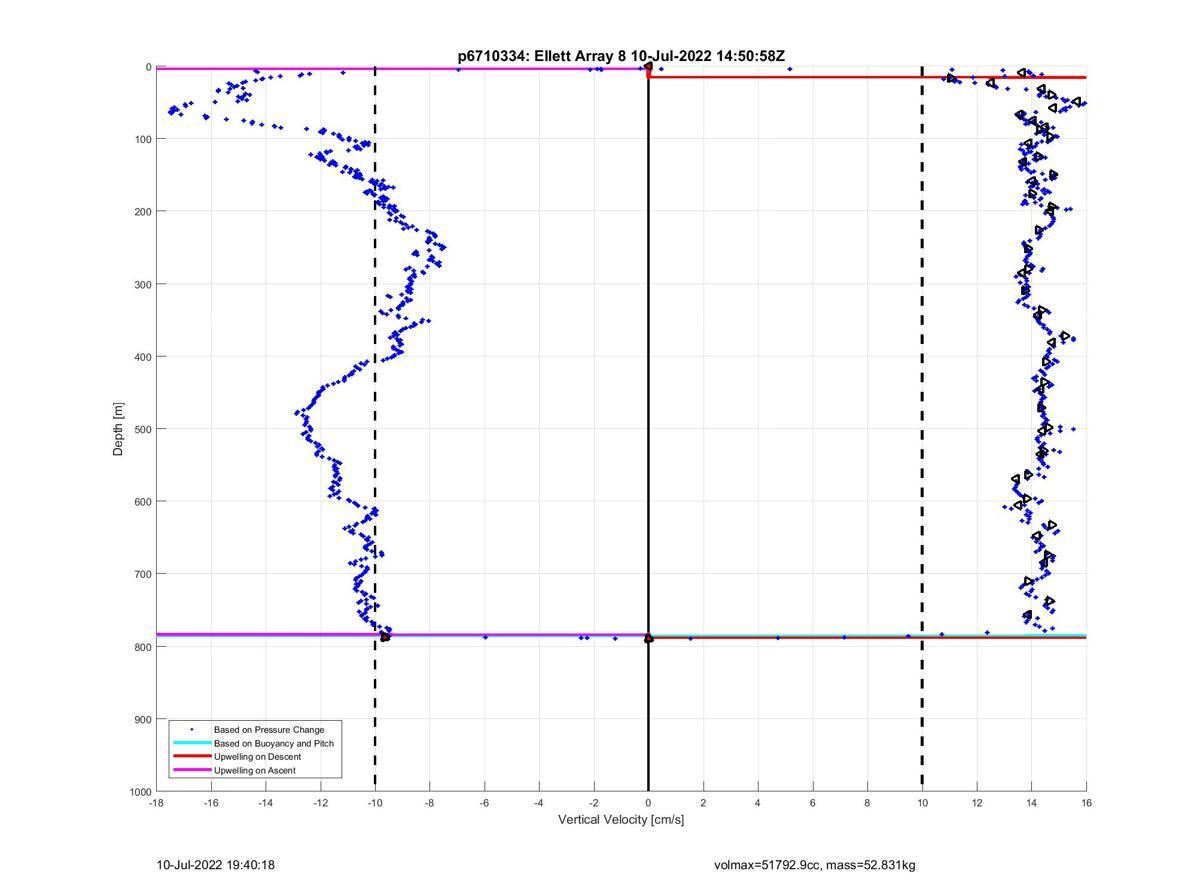The image size is (1200, 889).
Task: Click the magenta line sample in the legend
Action: (191, 770)
